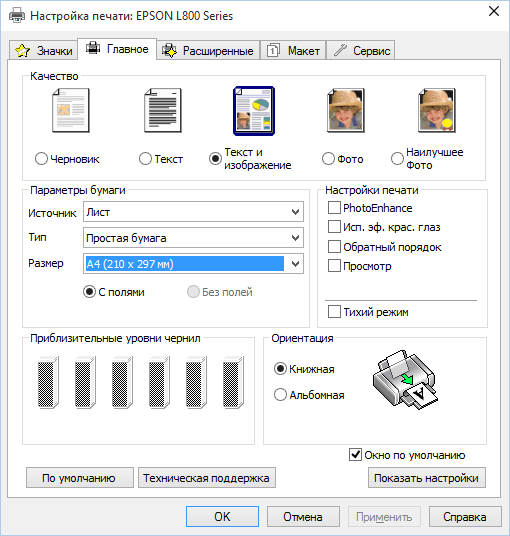510x536 pixels.
Task: Enable the PhotoEnhance checkbox
Action: coord(334,207)
